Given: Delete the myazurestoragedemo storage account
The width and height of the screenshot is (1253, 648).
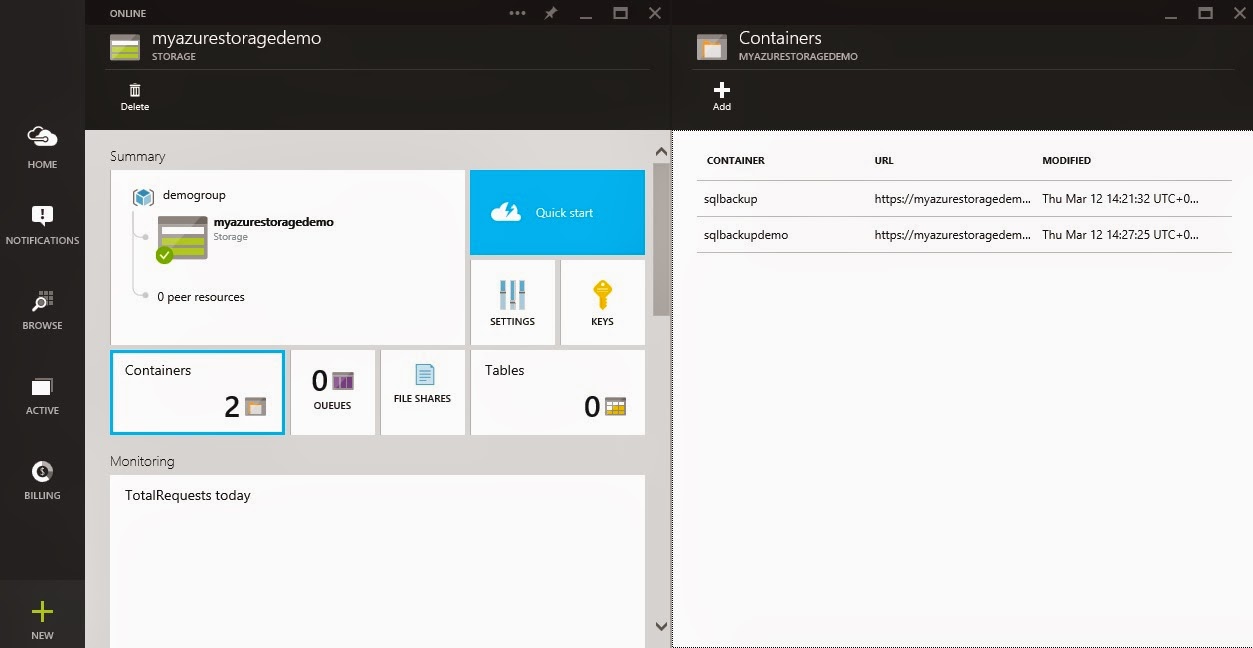Looking at the screenshot, I should tap(135, 96).
